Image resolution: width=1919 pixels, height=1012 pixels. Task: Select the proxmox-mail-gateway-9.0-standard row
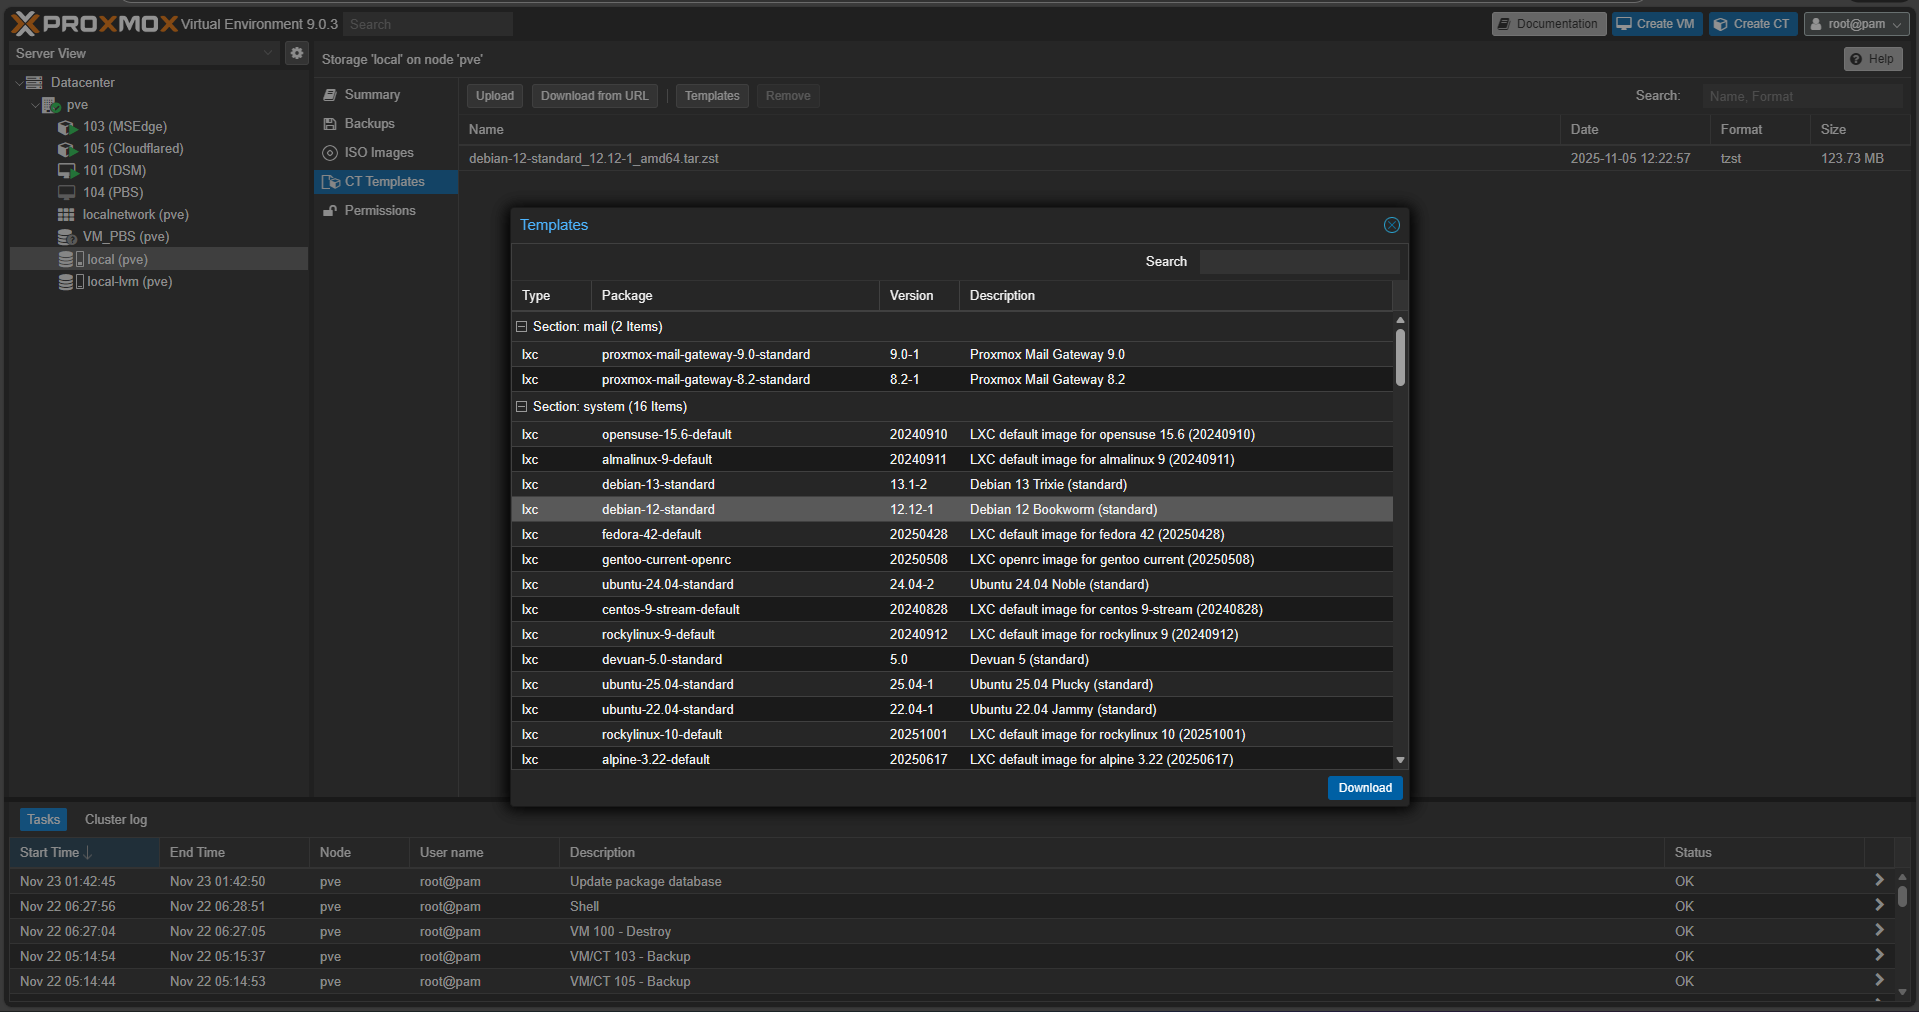[952, 355]
